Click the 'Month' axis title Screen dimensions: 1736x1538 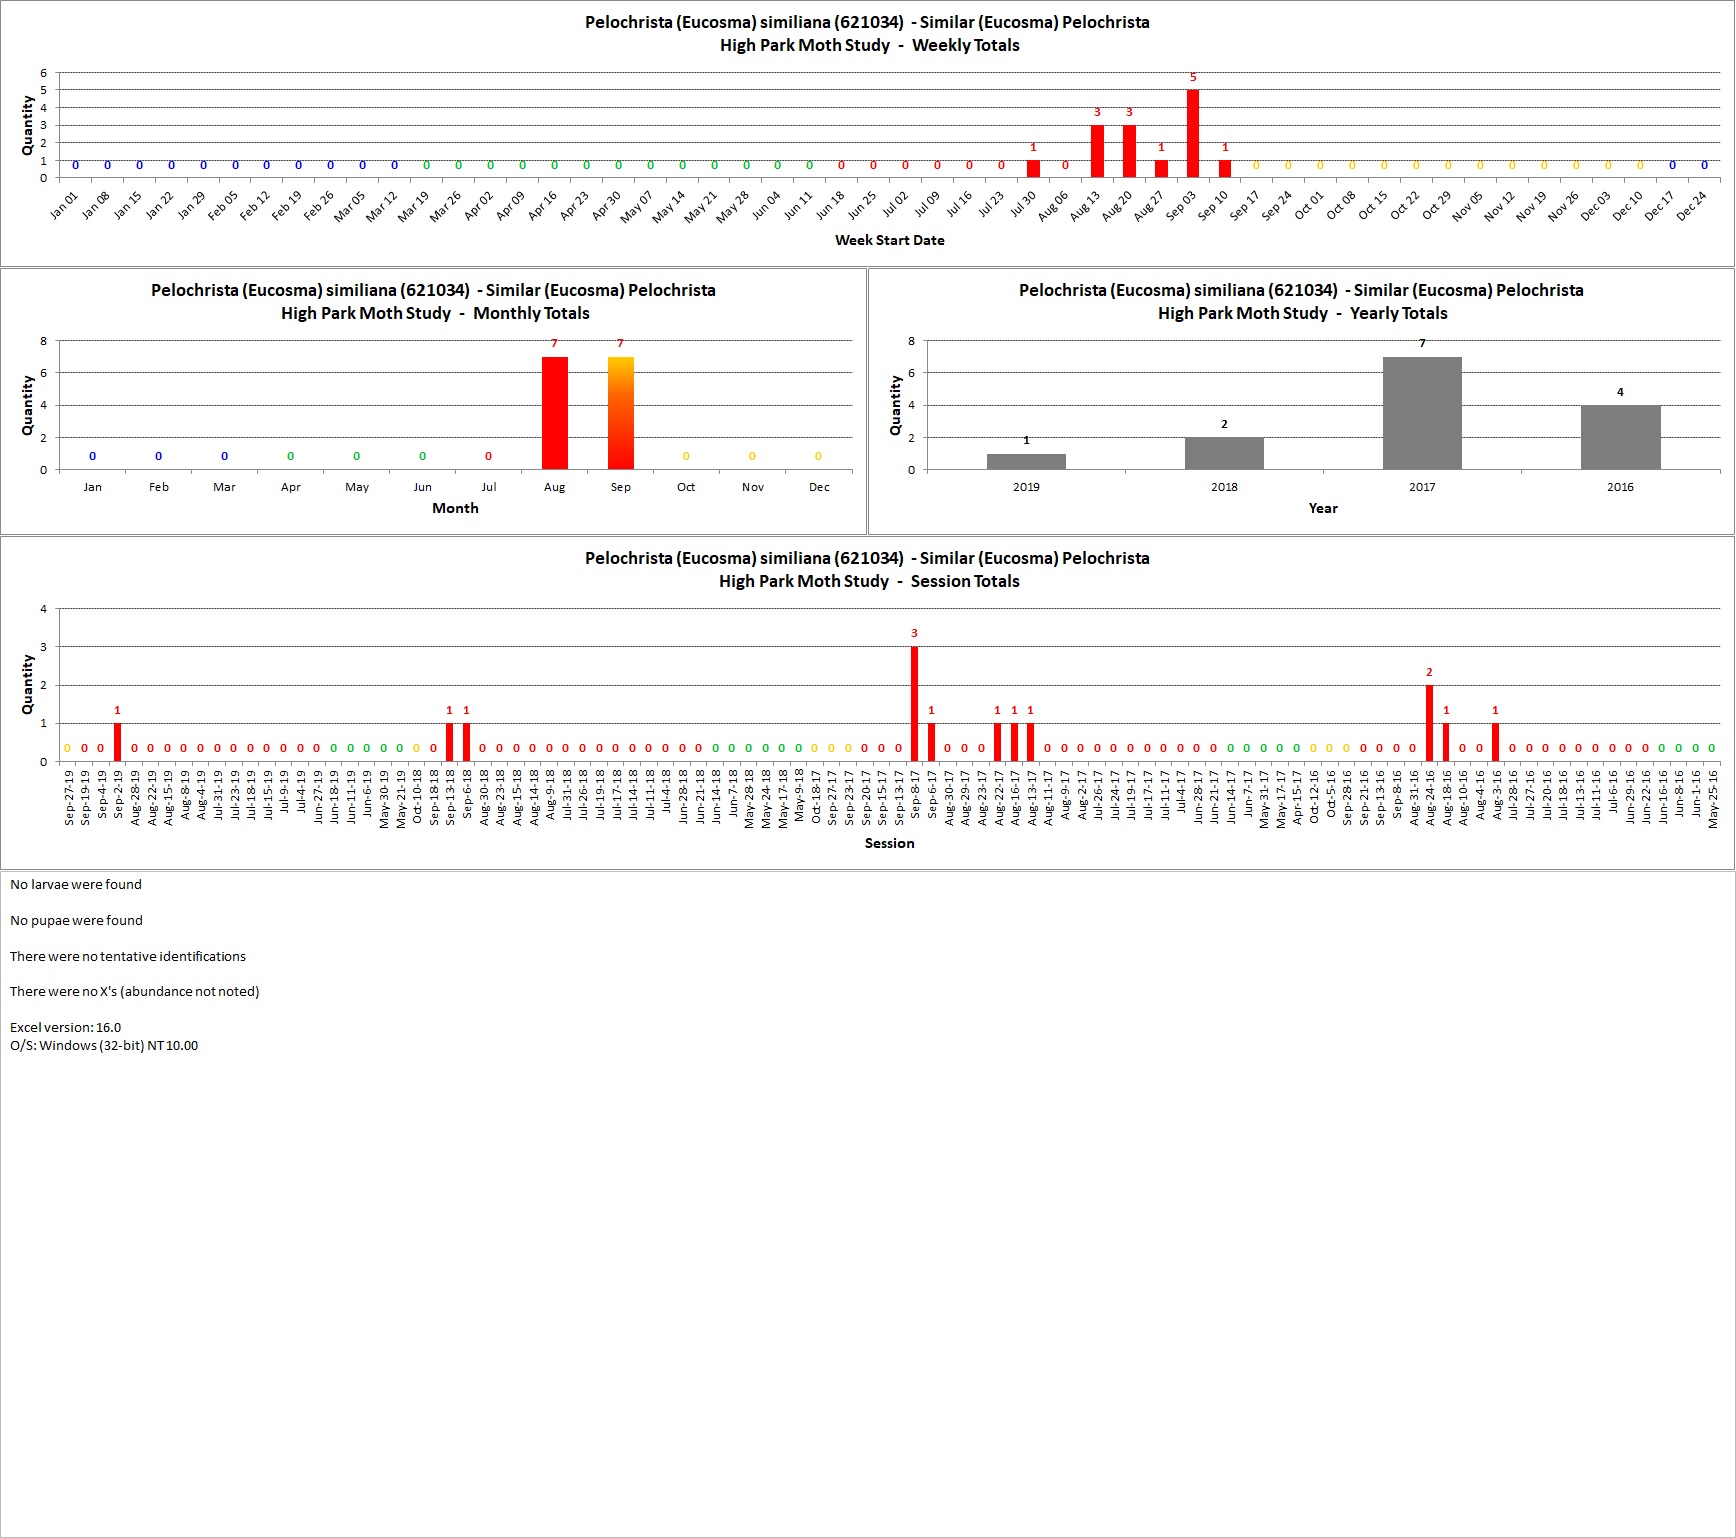pyautogui.click(x=455, y=508)
